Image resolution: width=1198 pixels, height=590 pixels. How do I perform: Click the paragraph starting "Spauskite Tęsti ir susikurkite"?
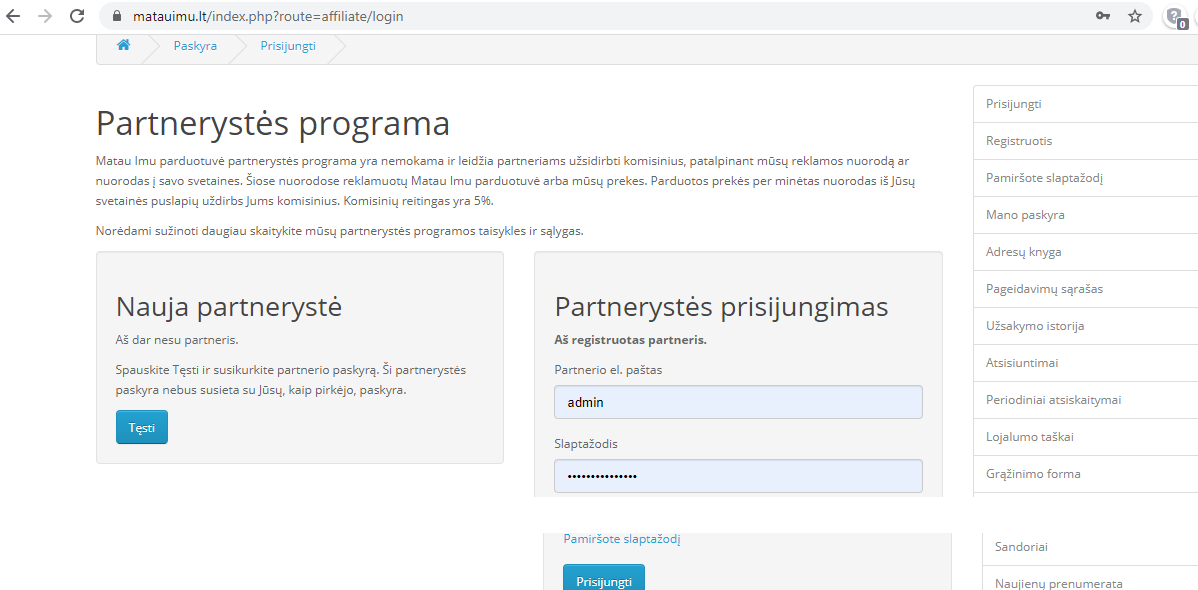click(x=291, y=380)
